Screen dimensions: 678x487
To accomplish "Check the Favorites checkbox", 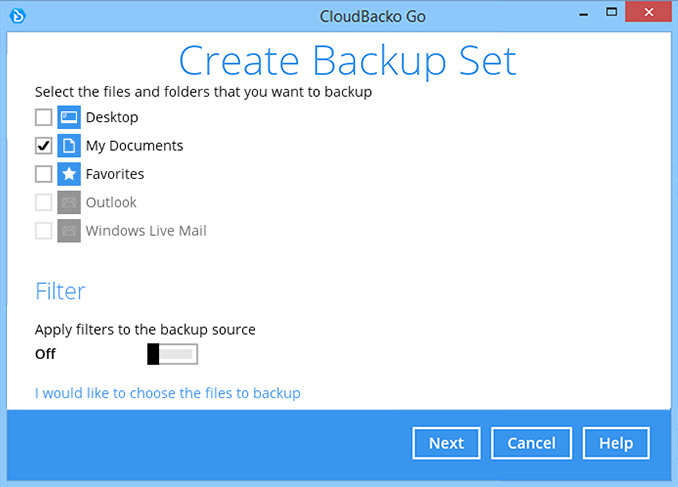I will (44, 174).
